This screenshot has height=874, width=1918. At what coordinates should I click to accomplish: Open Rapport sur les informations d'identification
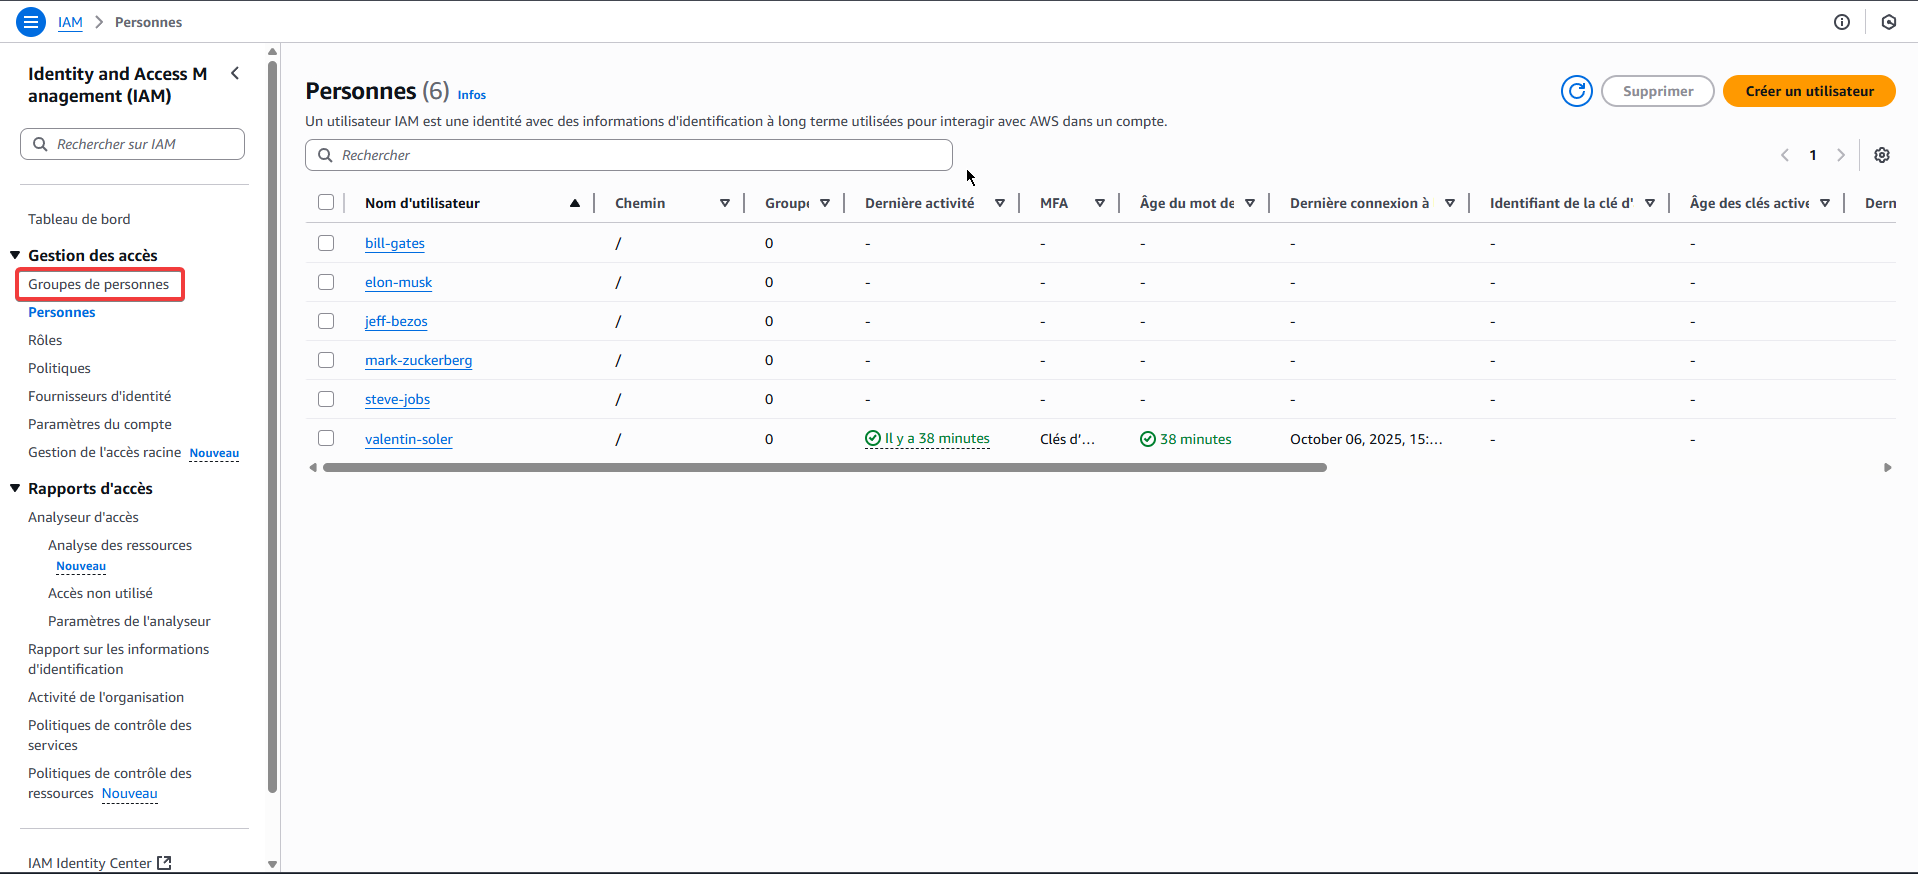[118, 659]
